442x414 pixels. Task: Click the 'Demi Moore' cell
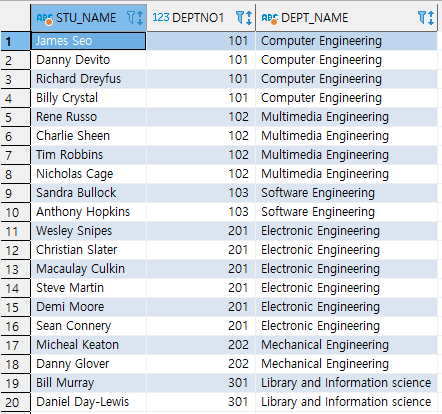(x=88, y=307)
